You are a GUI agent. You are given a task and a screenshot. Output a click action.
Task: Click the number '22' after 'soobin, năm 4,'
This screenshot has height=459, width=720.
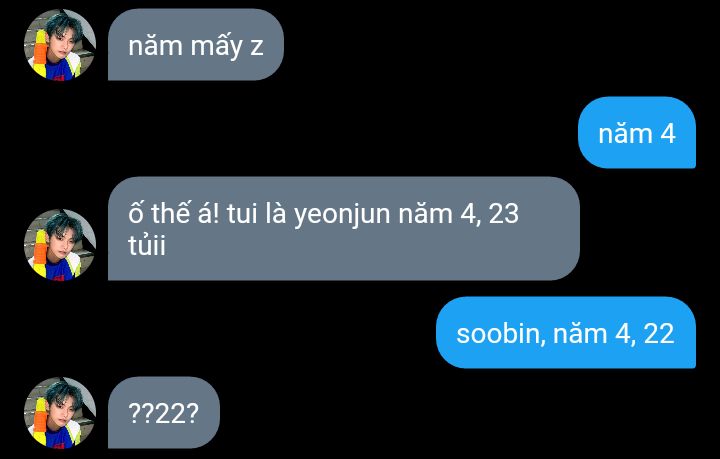[x=658, y=334]
